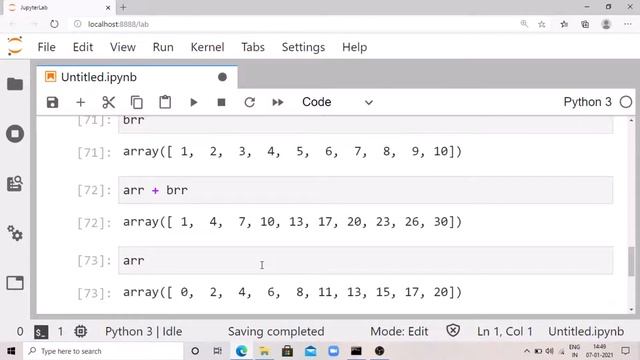Open browser zoom magnifier icon

[x=524, y=24]
